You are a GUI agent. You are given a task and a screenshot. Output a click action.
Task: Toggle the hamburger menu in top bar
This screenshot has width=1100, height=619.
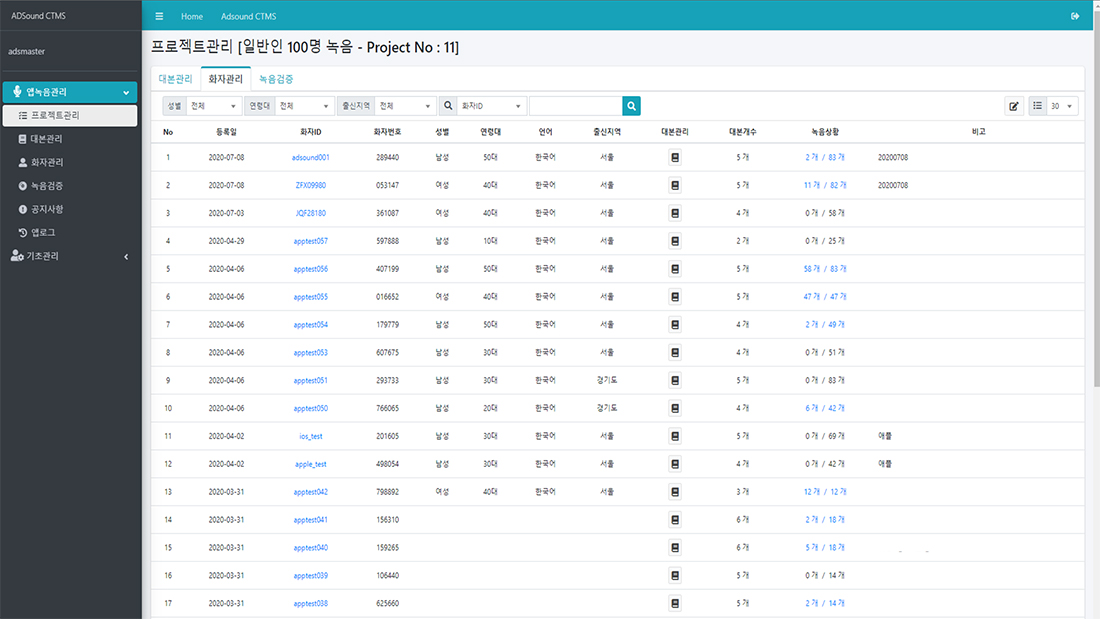pos(159,16)
